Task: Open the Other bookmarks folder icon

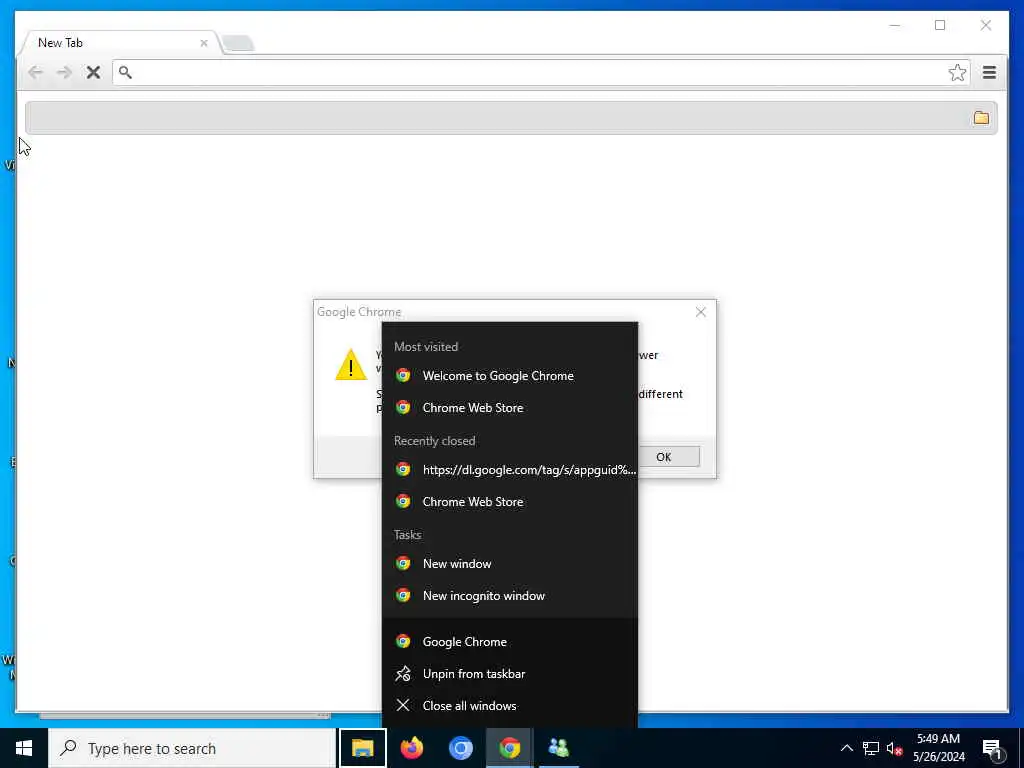Action: (x=981, y=118)
